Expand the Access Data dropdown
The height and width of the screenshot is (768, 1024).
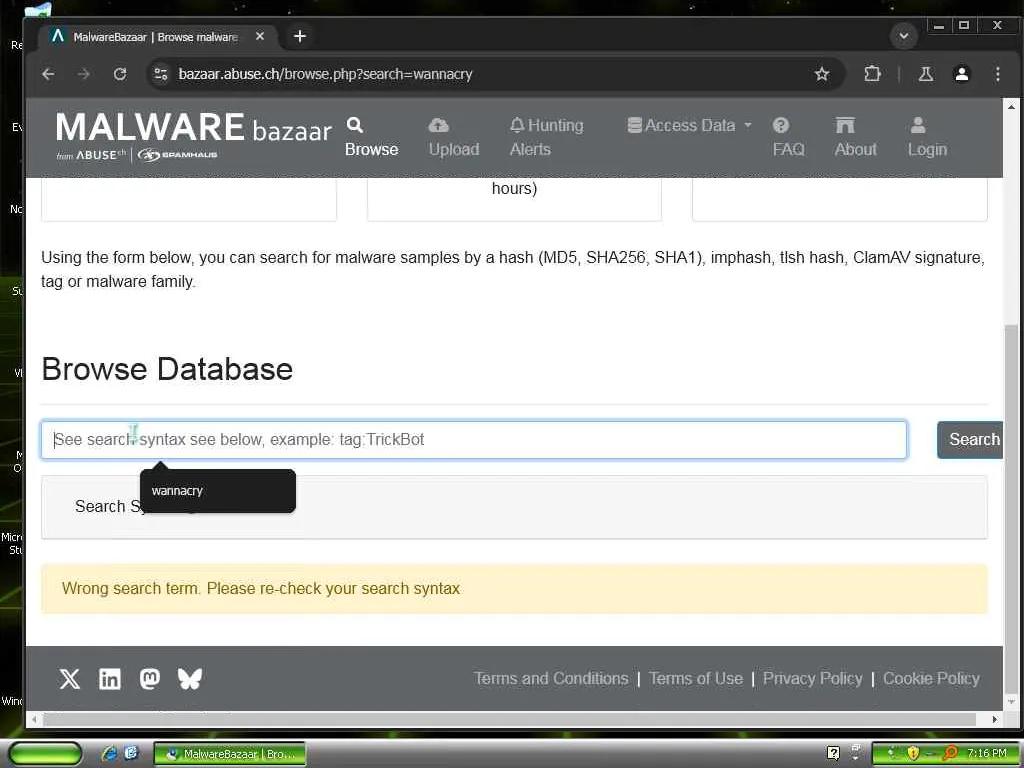click(690, 125)
